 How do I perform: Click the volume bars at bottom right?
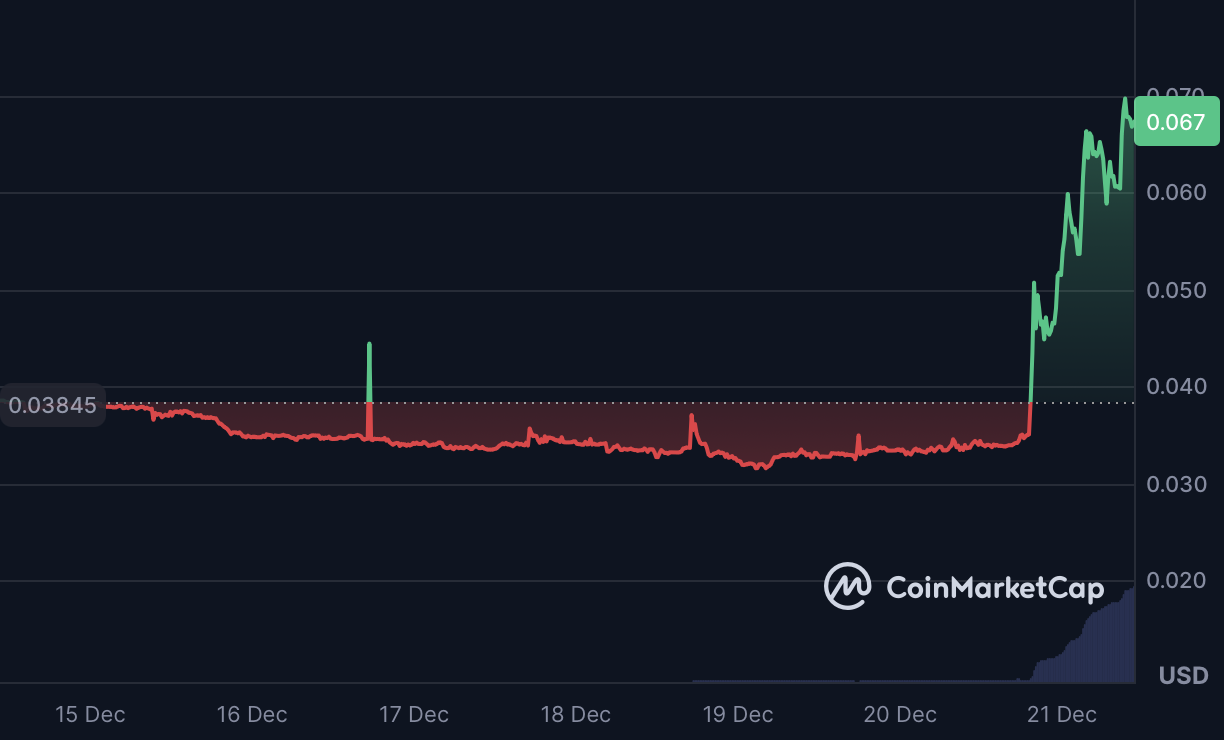[x=1100, y=650]
